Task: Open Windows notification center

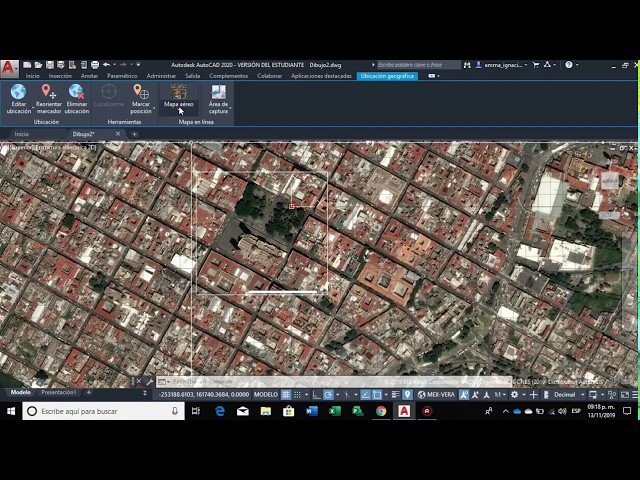Action: tap(627, 411)
